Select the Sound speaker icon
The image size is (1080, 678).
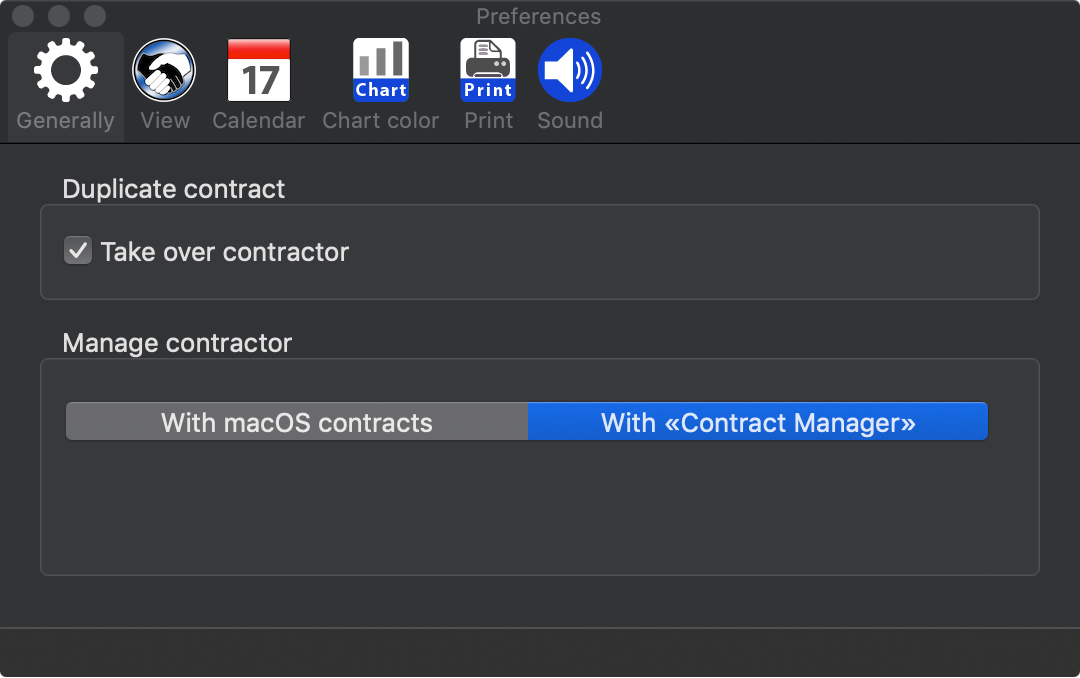570,70
